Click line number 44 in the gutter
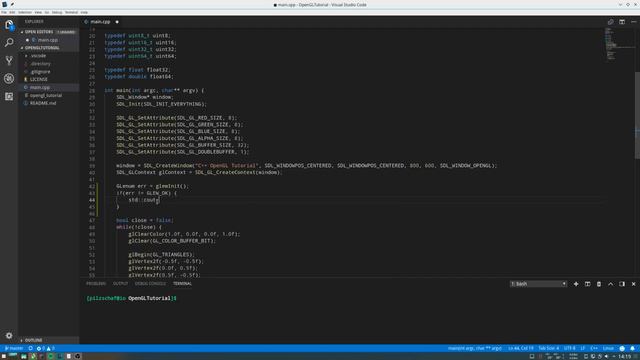Image resolution: width=640 pixels, height=360 pixels. [x=92, y=200]
